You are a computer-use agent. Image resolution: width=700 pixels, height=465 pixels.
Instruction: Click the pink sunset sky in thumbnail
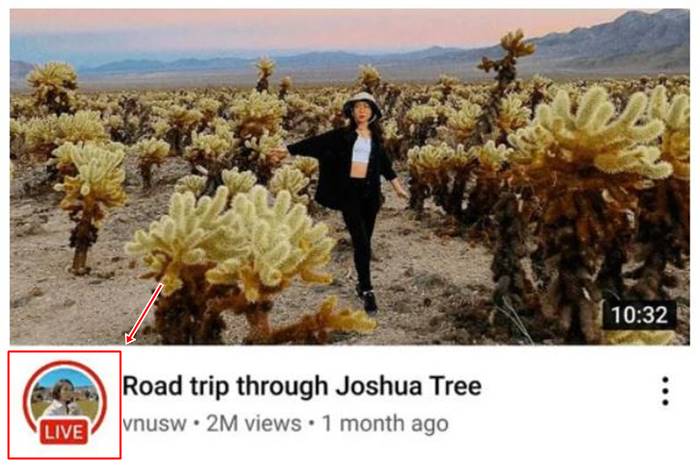point(312,29)
